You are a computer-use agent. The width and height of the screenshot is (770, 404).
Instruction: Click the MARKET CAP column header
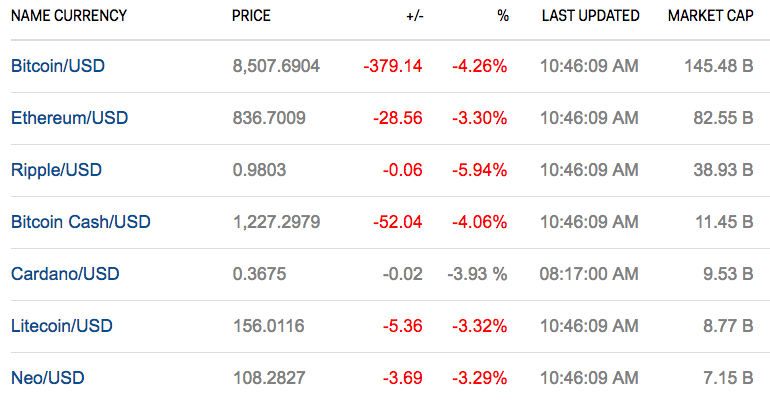710,16
